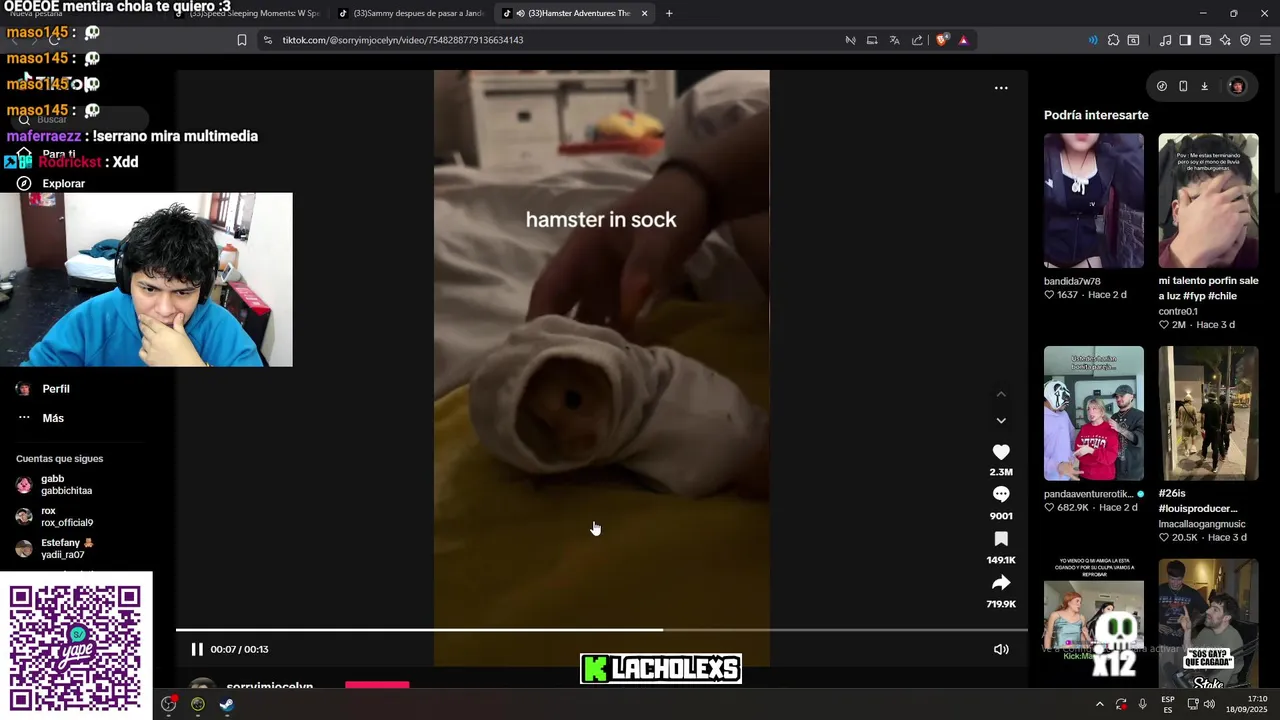The width and height of the screenshot is (1280, 720).
Task: Open Steam from the taskbar
Action: (227, 704)
